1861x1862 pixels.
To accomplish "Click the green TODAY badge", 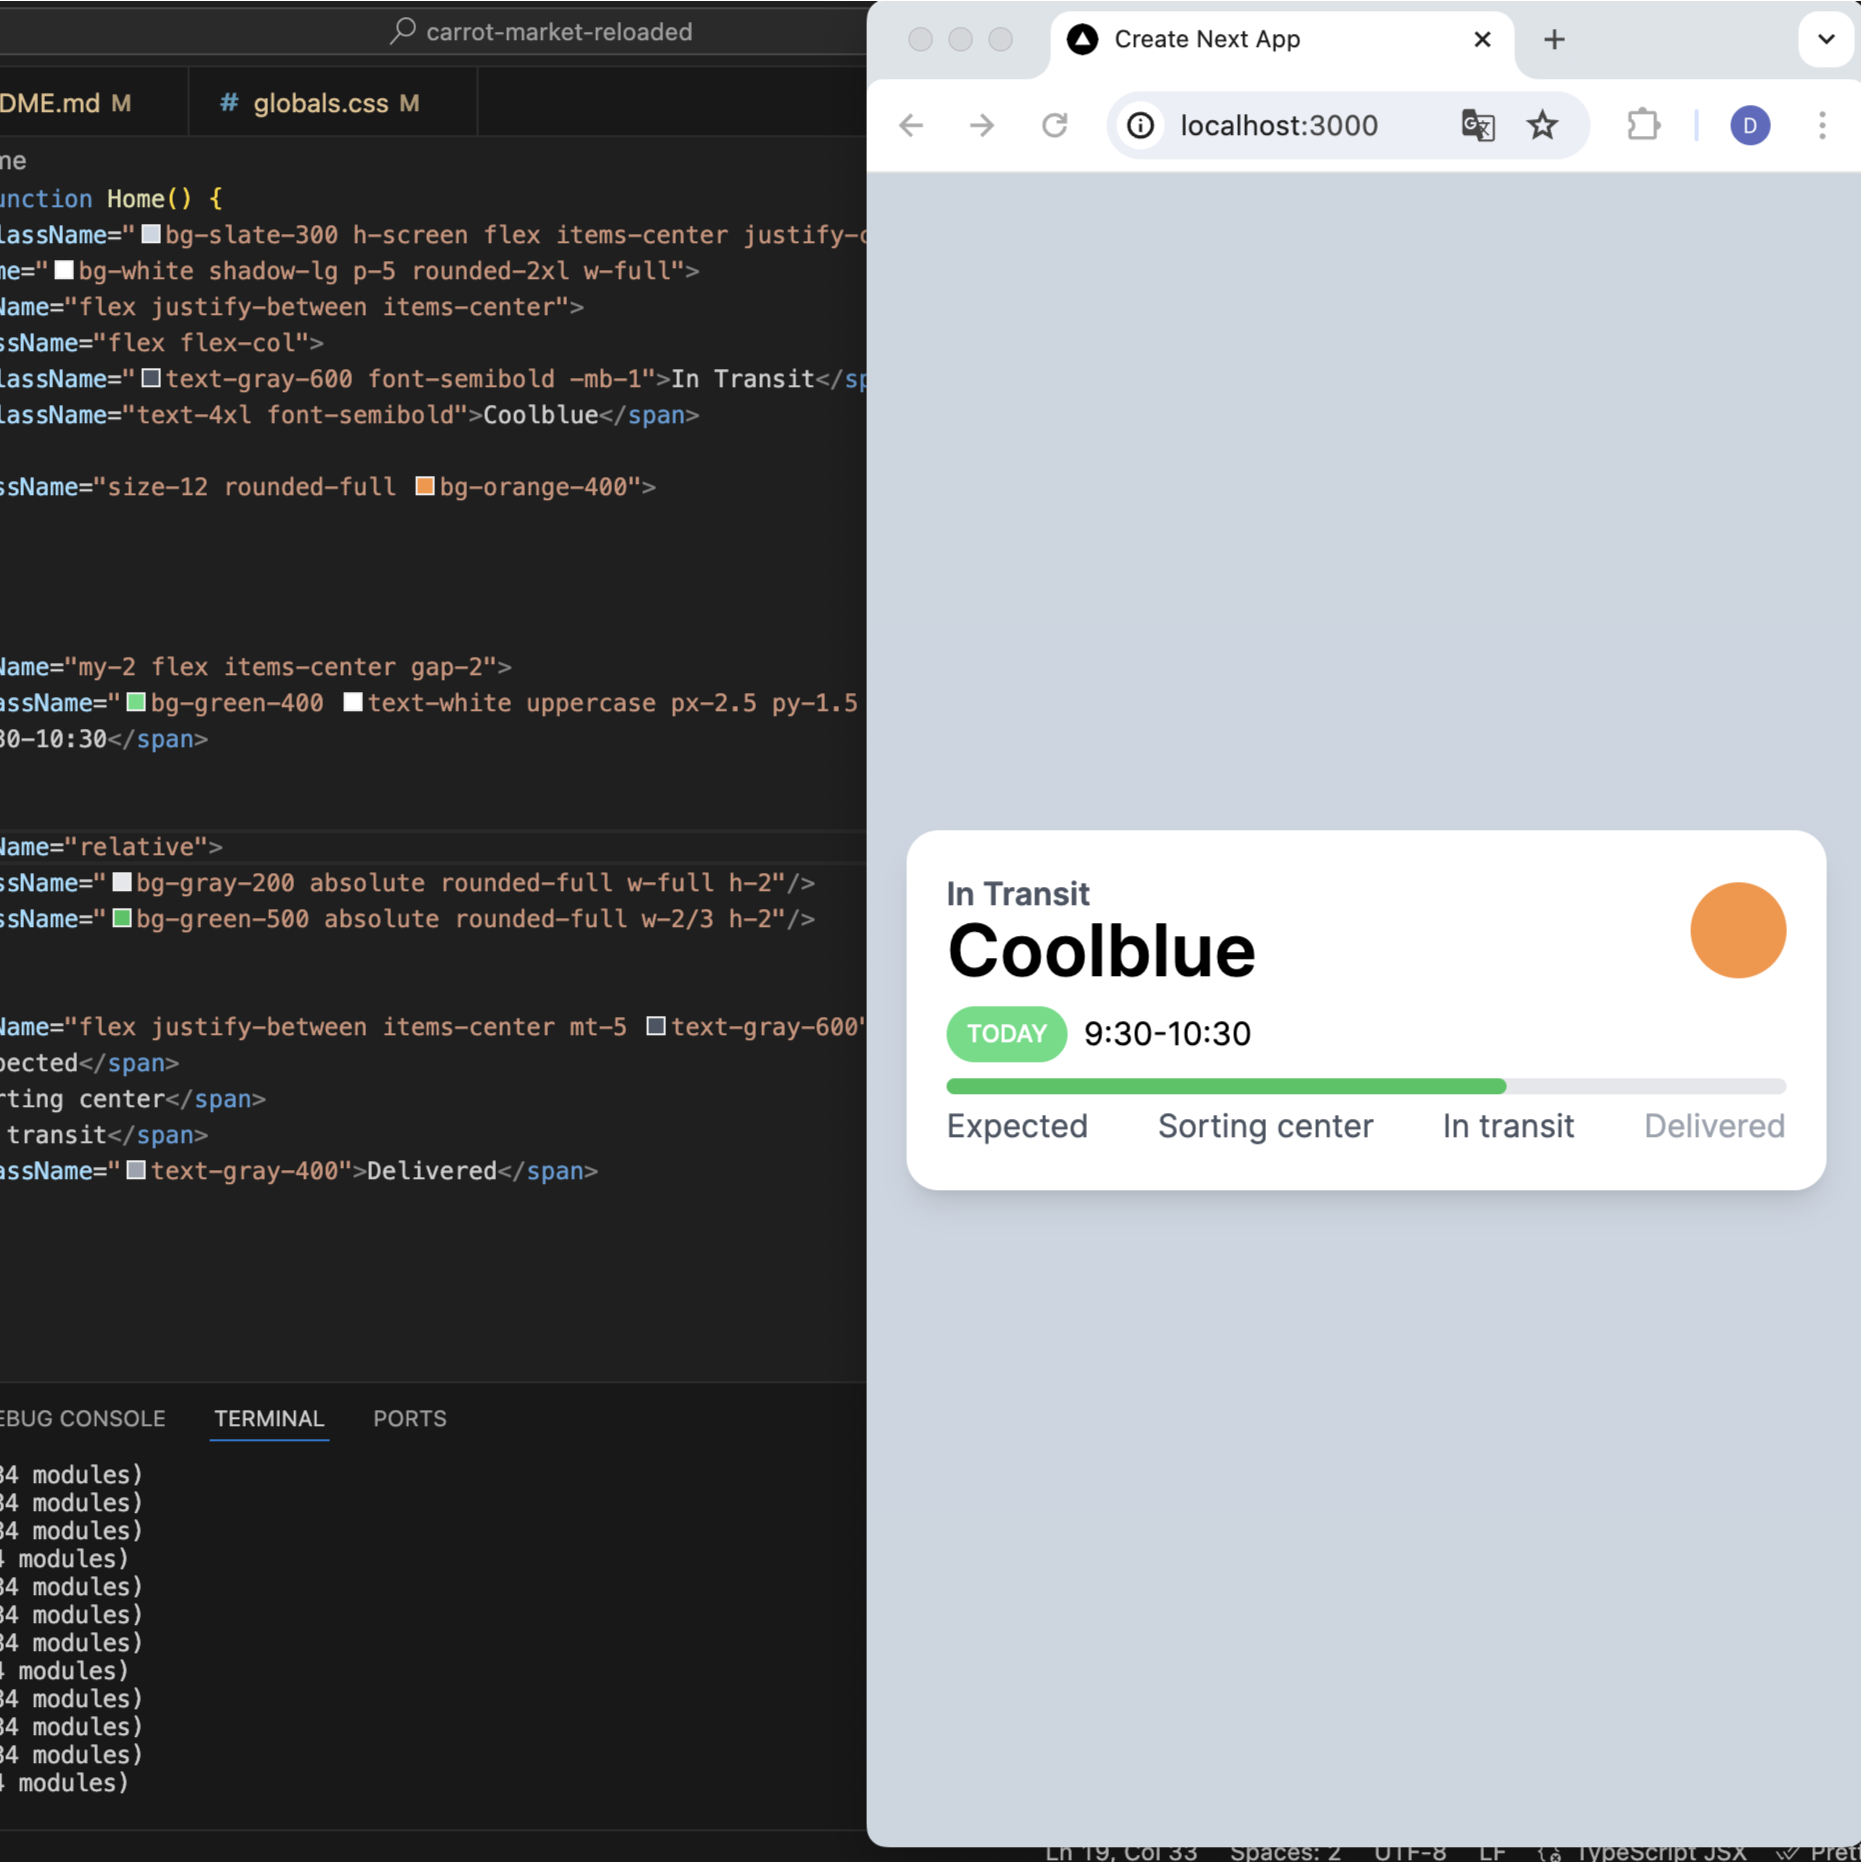I will (x=1006, y=1034).
